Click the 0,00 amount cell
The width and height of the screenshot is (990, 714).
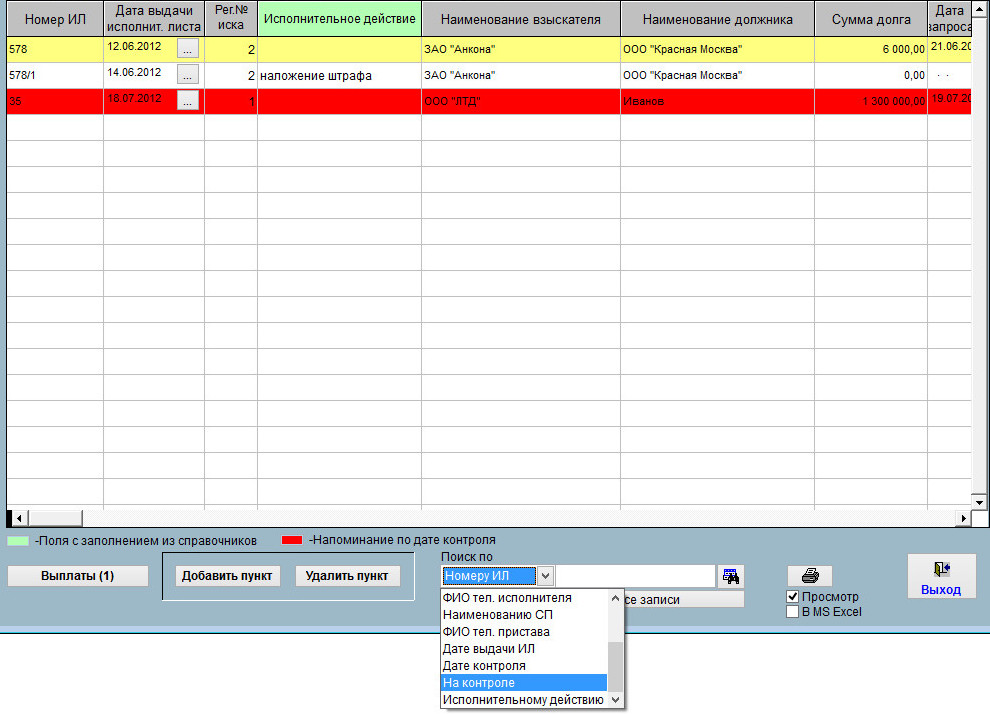click(871, 75)
